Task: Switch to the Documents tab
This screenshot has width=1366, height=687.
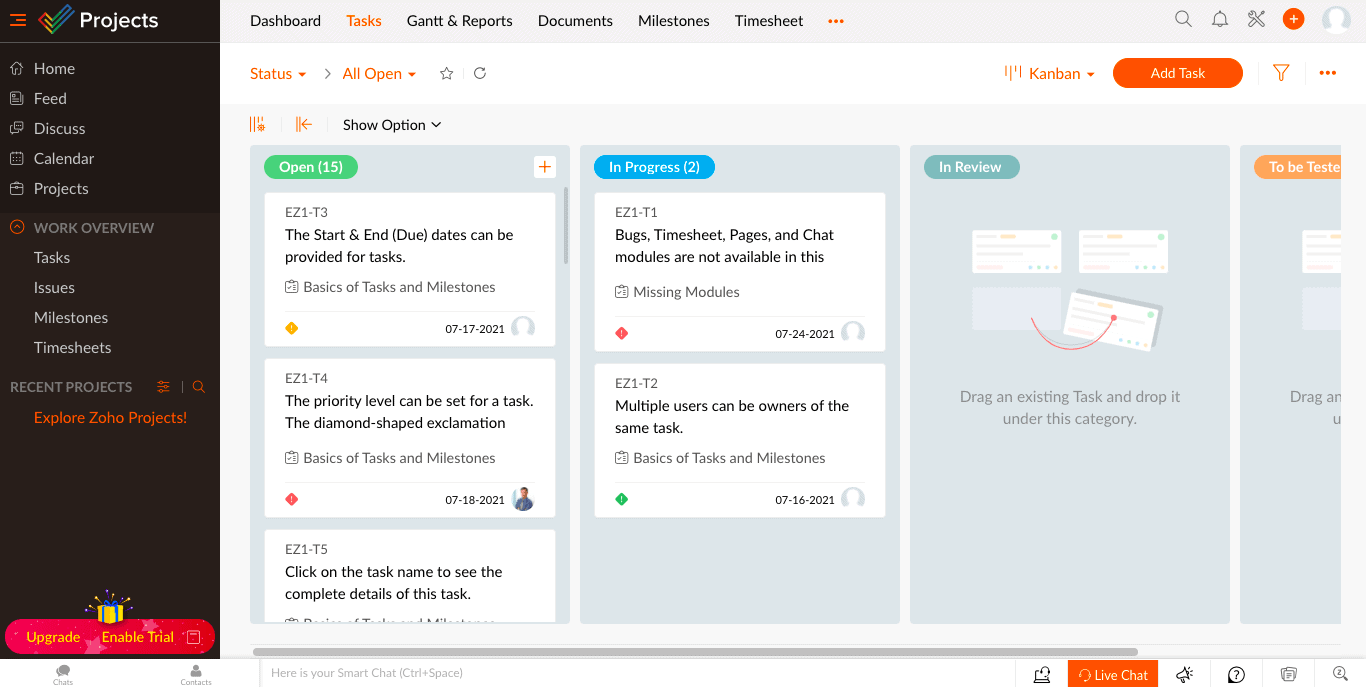Action: pos(575,20)
